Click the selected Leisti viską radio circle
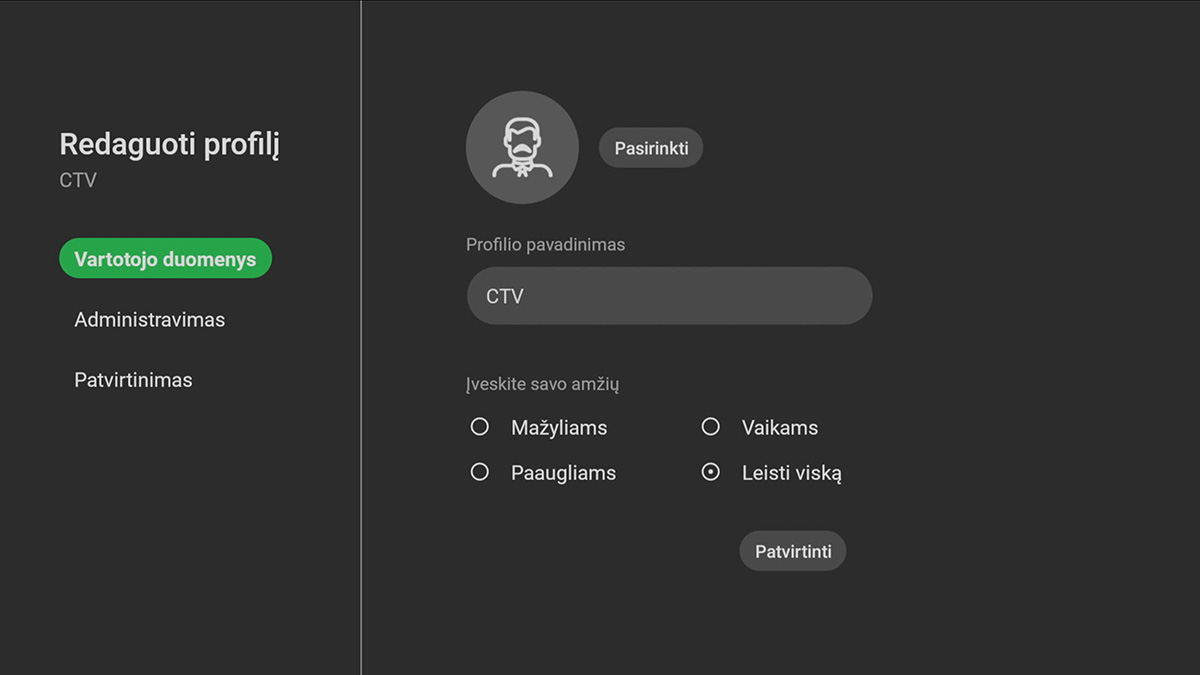The width and height of the screenshot is (1200, 675). click(710, 472)
